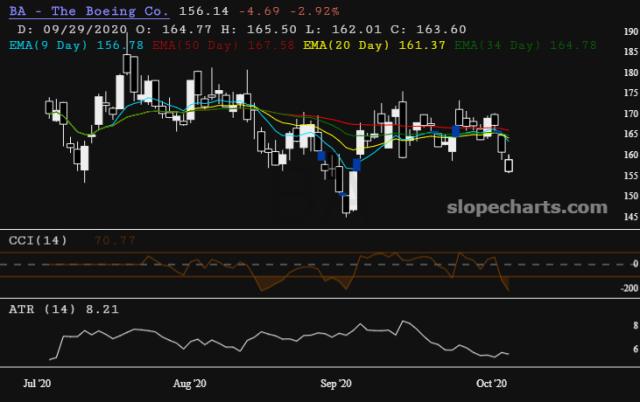Click the 145 price axis label
Image resolution: width=640 pixels, height=402 pixels.
pyautogui.click(x=603, y=217)
